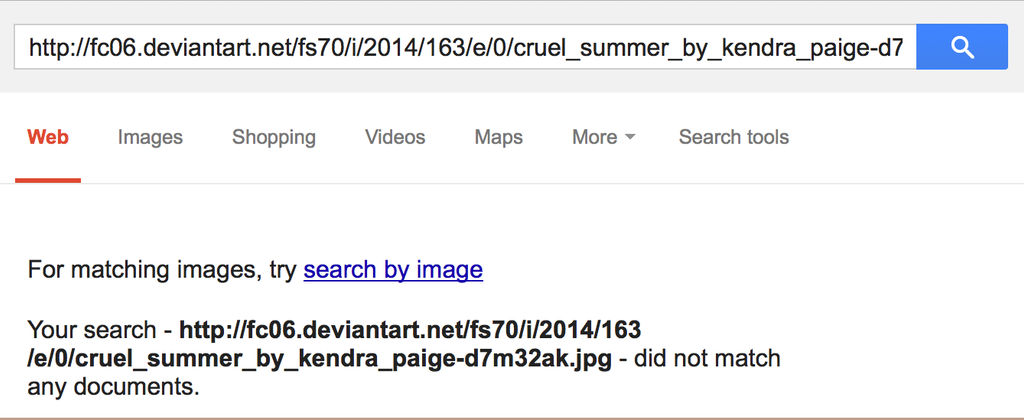The height and width of the screenshot is (420, 1024).
Task: Expand the More dropdown menu
Action: (x=603, y=137)
